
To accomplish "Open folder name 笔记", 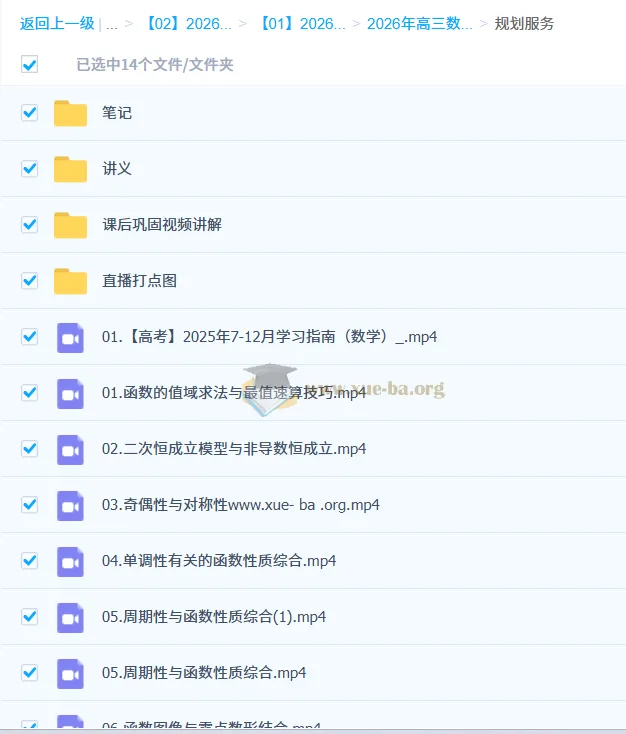I will [117, 113].
